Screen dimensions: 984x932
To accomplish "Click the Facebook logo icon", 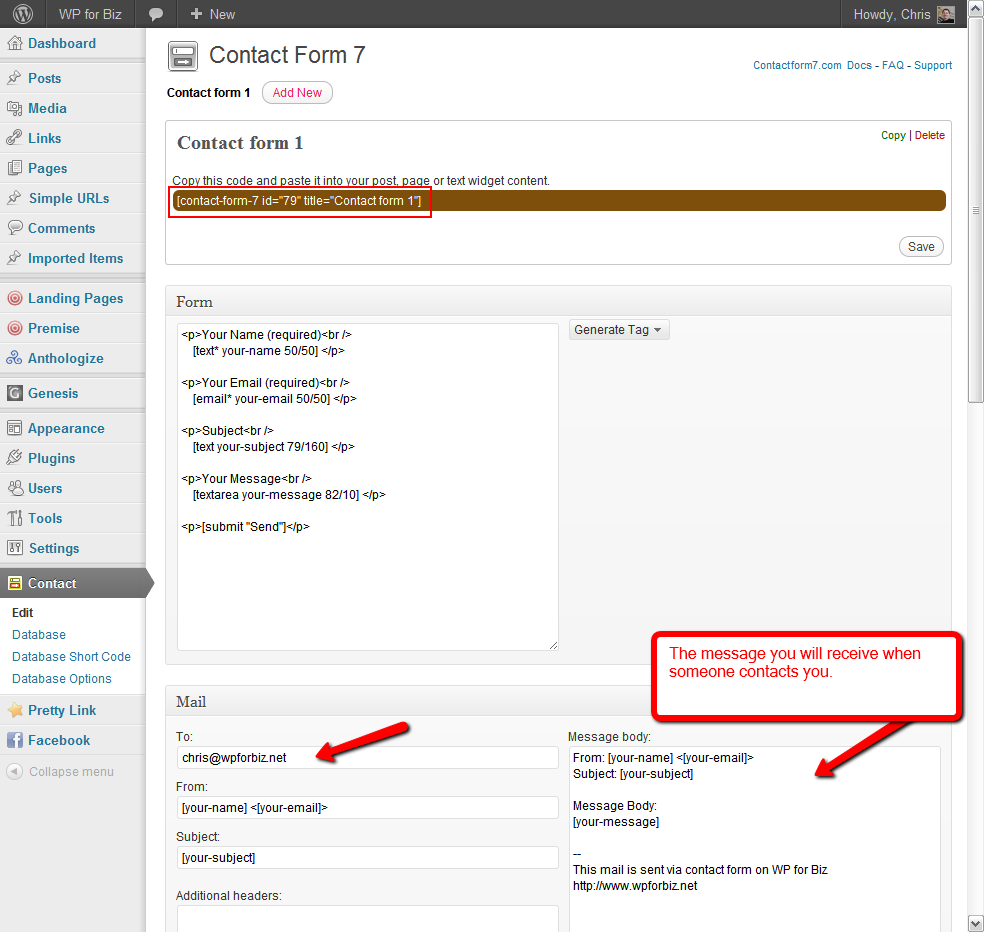I will click(14, 741).
